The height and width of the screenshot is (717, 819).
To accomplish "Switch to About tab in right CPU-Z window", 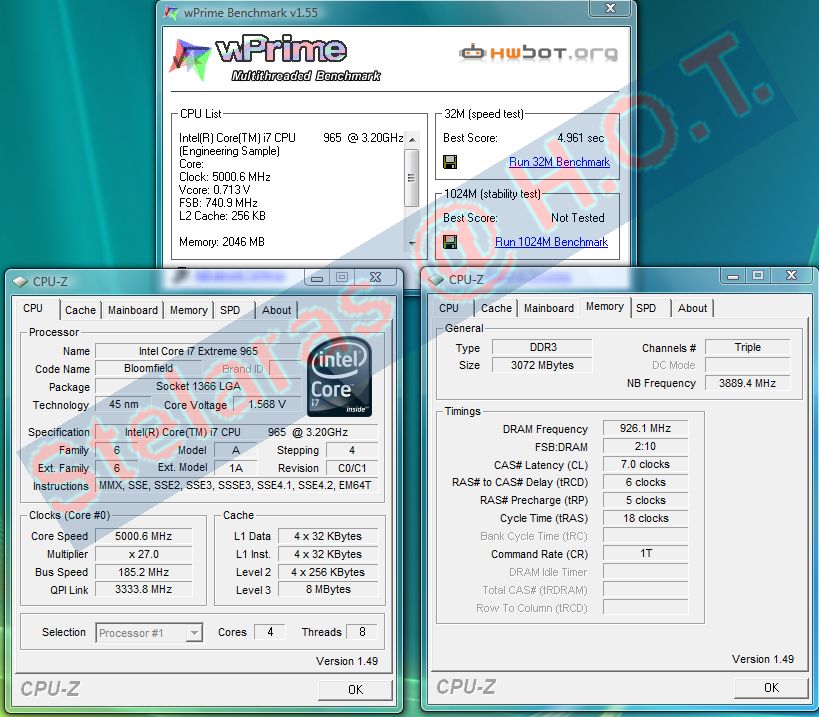I will (x=692, y=308).
